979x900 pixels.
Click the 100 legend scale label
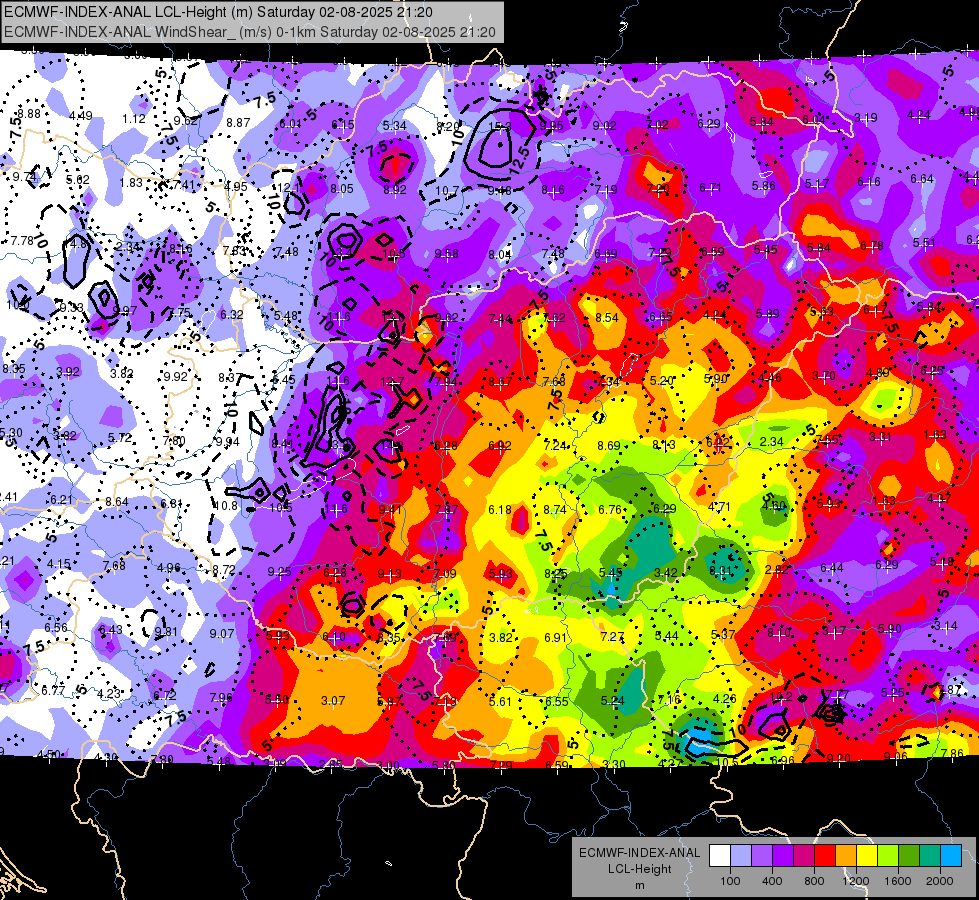pyautogui.click(x=730, y=881)
